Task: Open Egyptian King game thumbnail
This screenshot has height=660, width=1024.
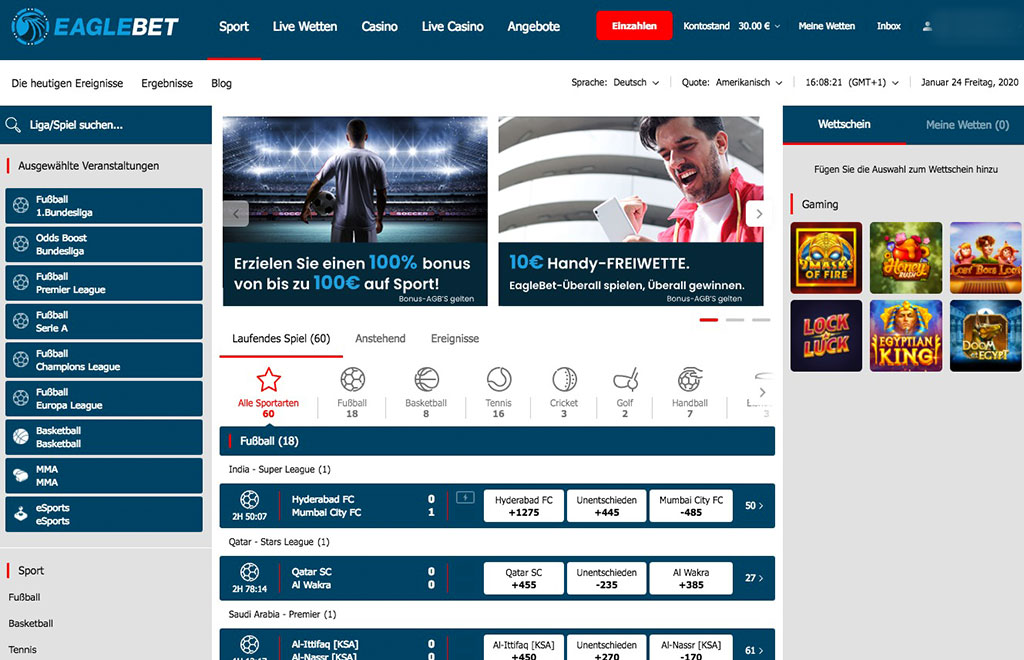Action: coord(906,336)
